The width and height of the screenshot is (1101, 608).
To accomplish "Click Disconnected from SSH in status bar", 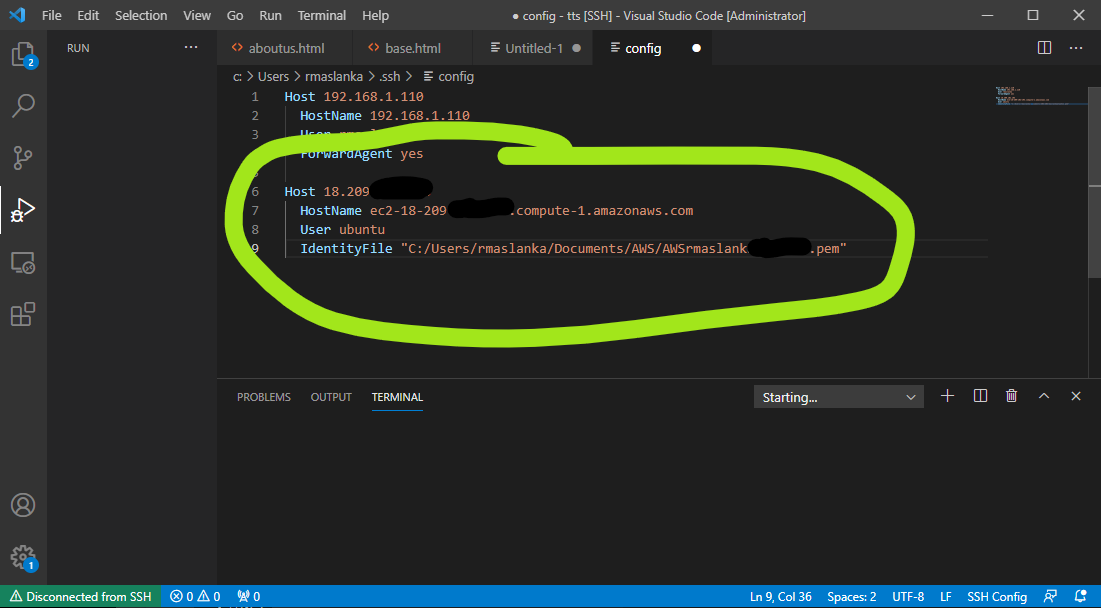I will (x=79, y=596).
